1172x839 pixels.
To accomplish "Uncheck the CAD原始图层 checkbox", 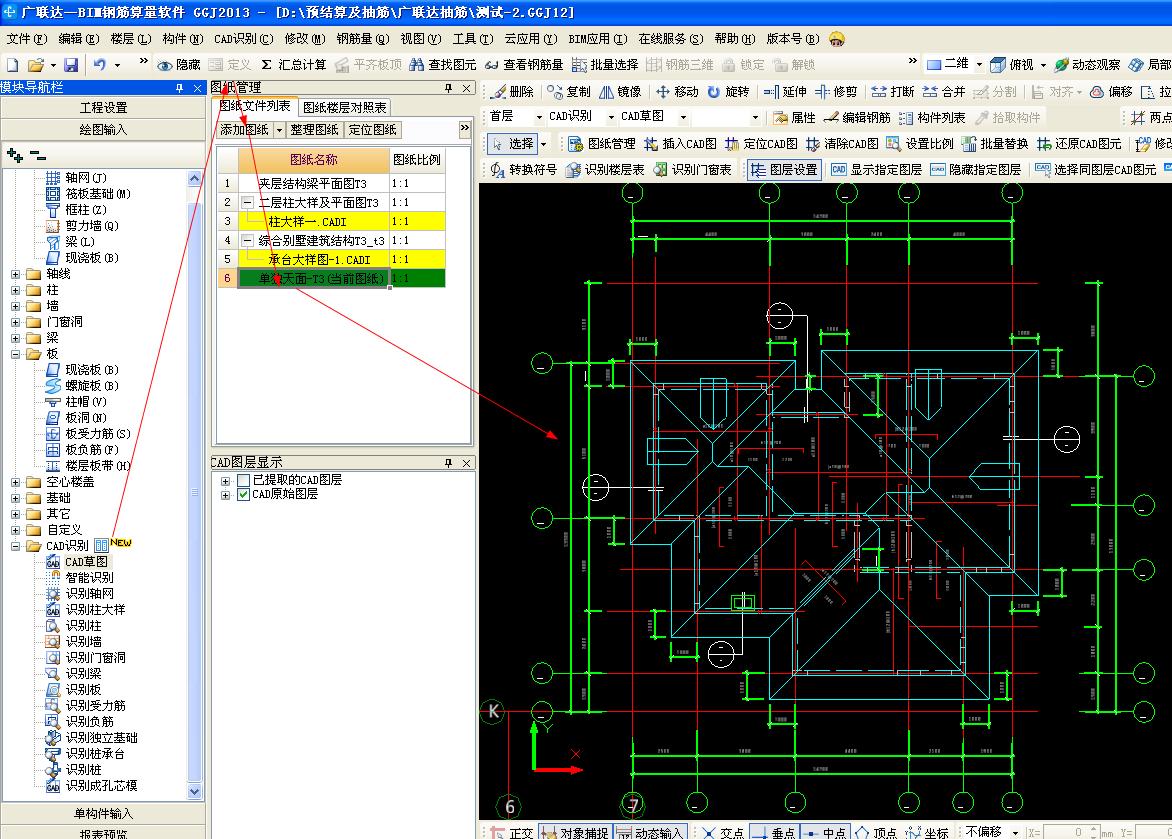I will tap(243, 494).
